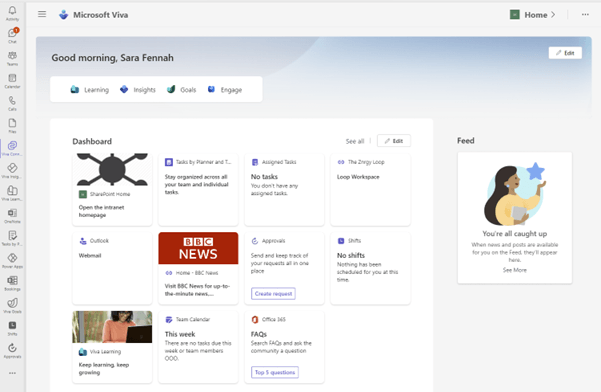
Task: Open Files in the sidebar
Action: pos(12,125)
